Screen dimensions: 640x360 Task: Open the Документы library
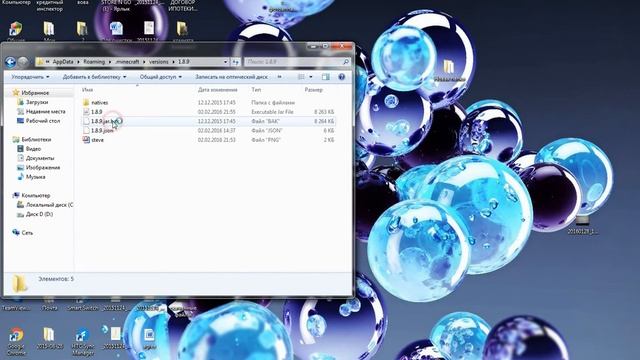(x=40, y=158)
